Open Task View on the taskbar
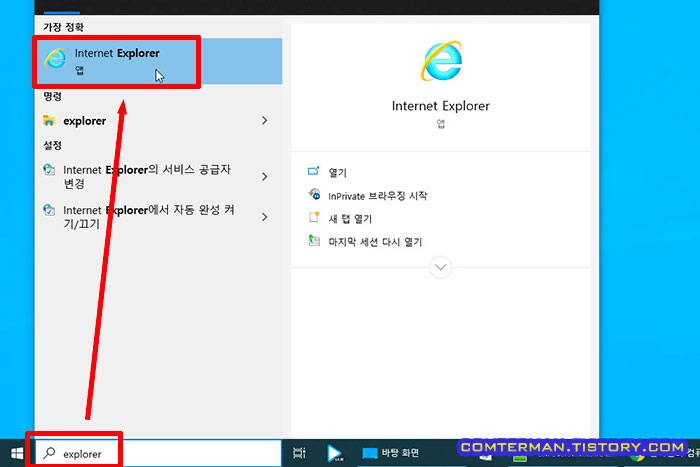The image size is (700, 467). 300,454
